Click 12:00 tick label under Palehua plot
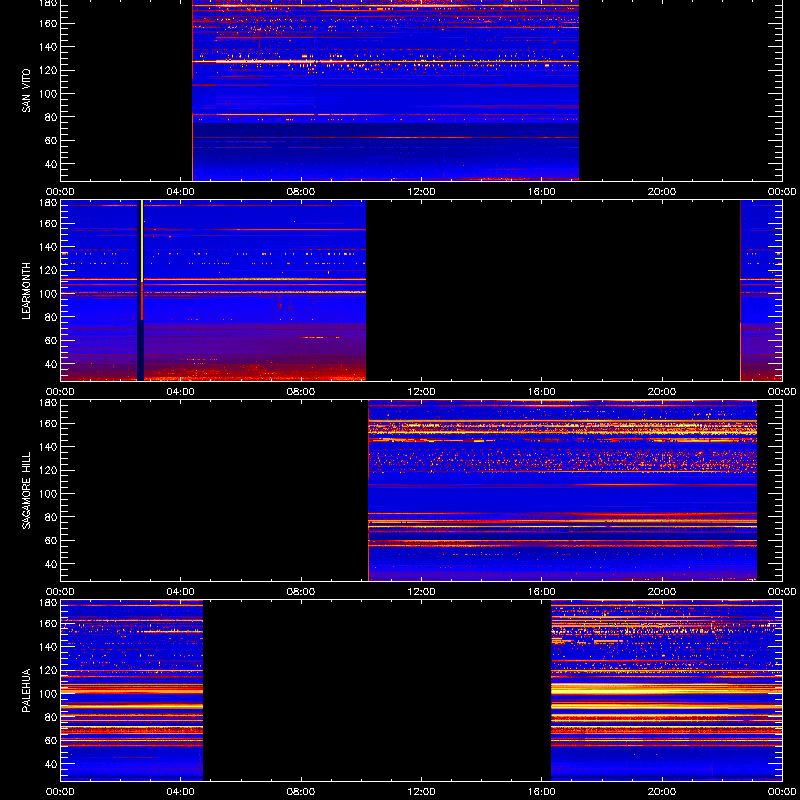This screenshot has height=800, width=800. click(421, 792)
